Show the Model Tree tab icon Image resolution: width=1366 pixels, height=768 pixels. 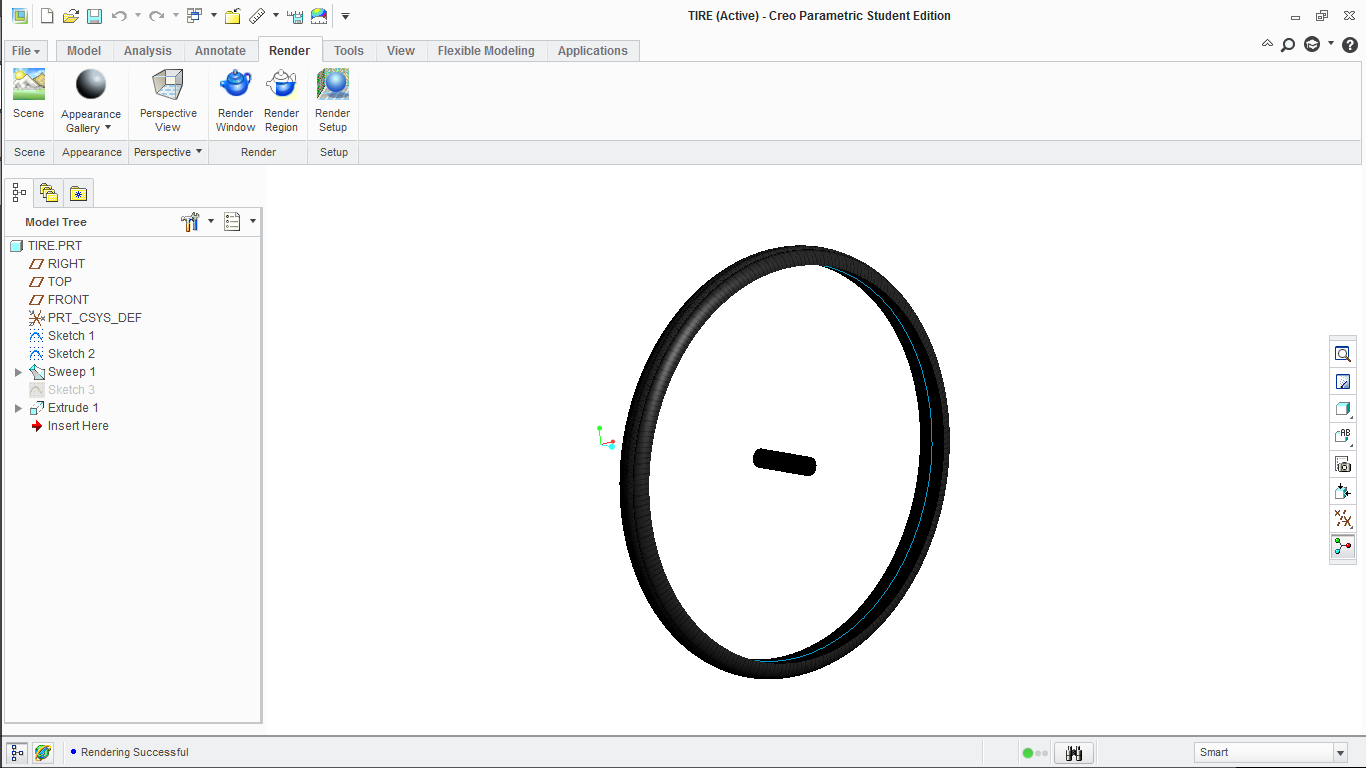tap(19, 193)
